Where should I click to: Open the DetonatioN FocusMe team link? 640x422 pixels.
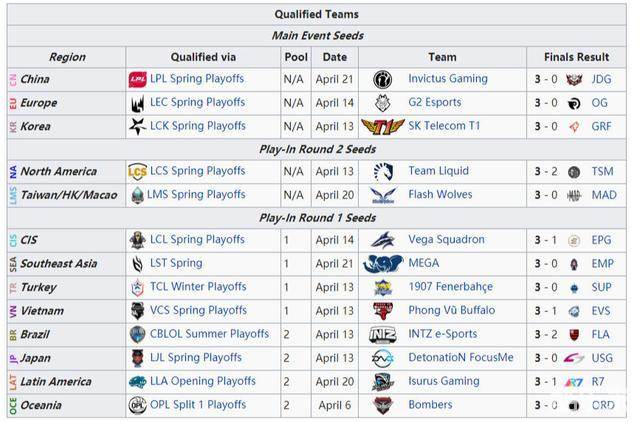click(460, 358)
